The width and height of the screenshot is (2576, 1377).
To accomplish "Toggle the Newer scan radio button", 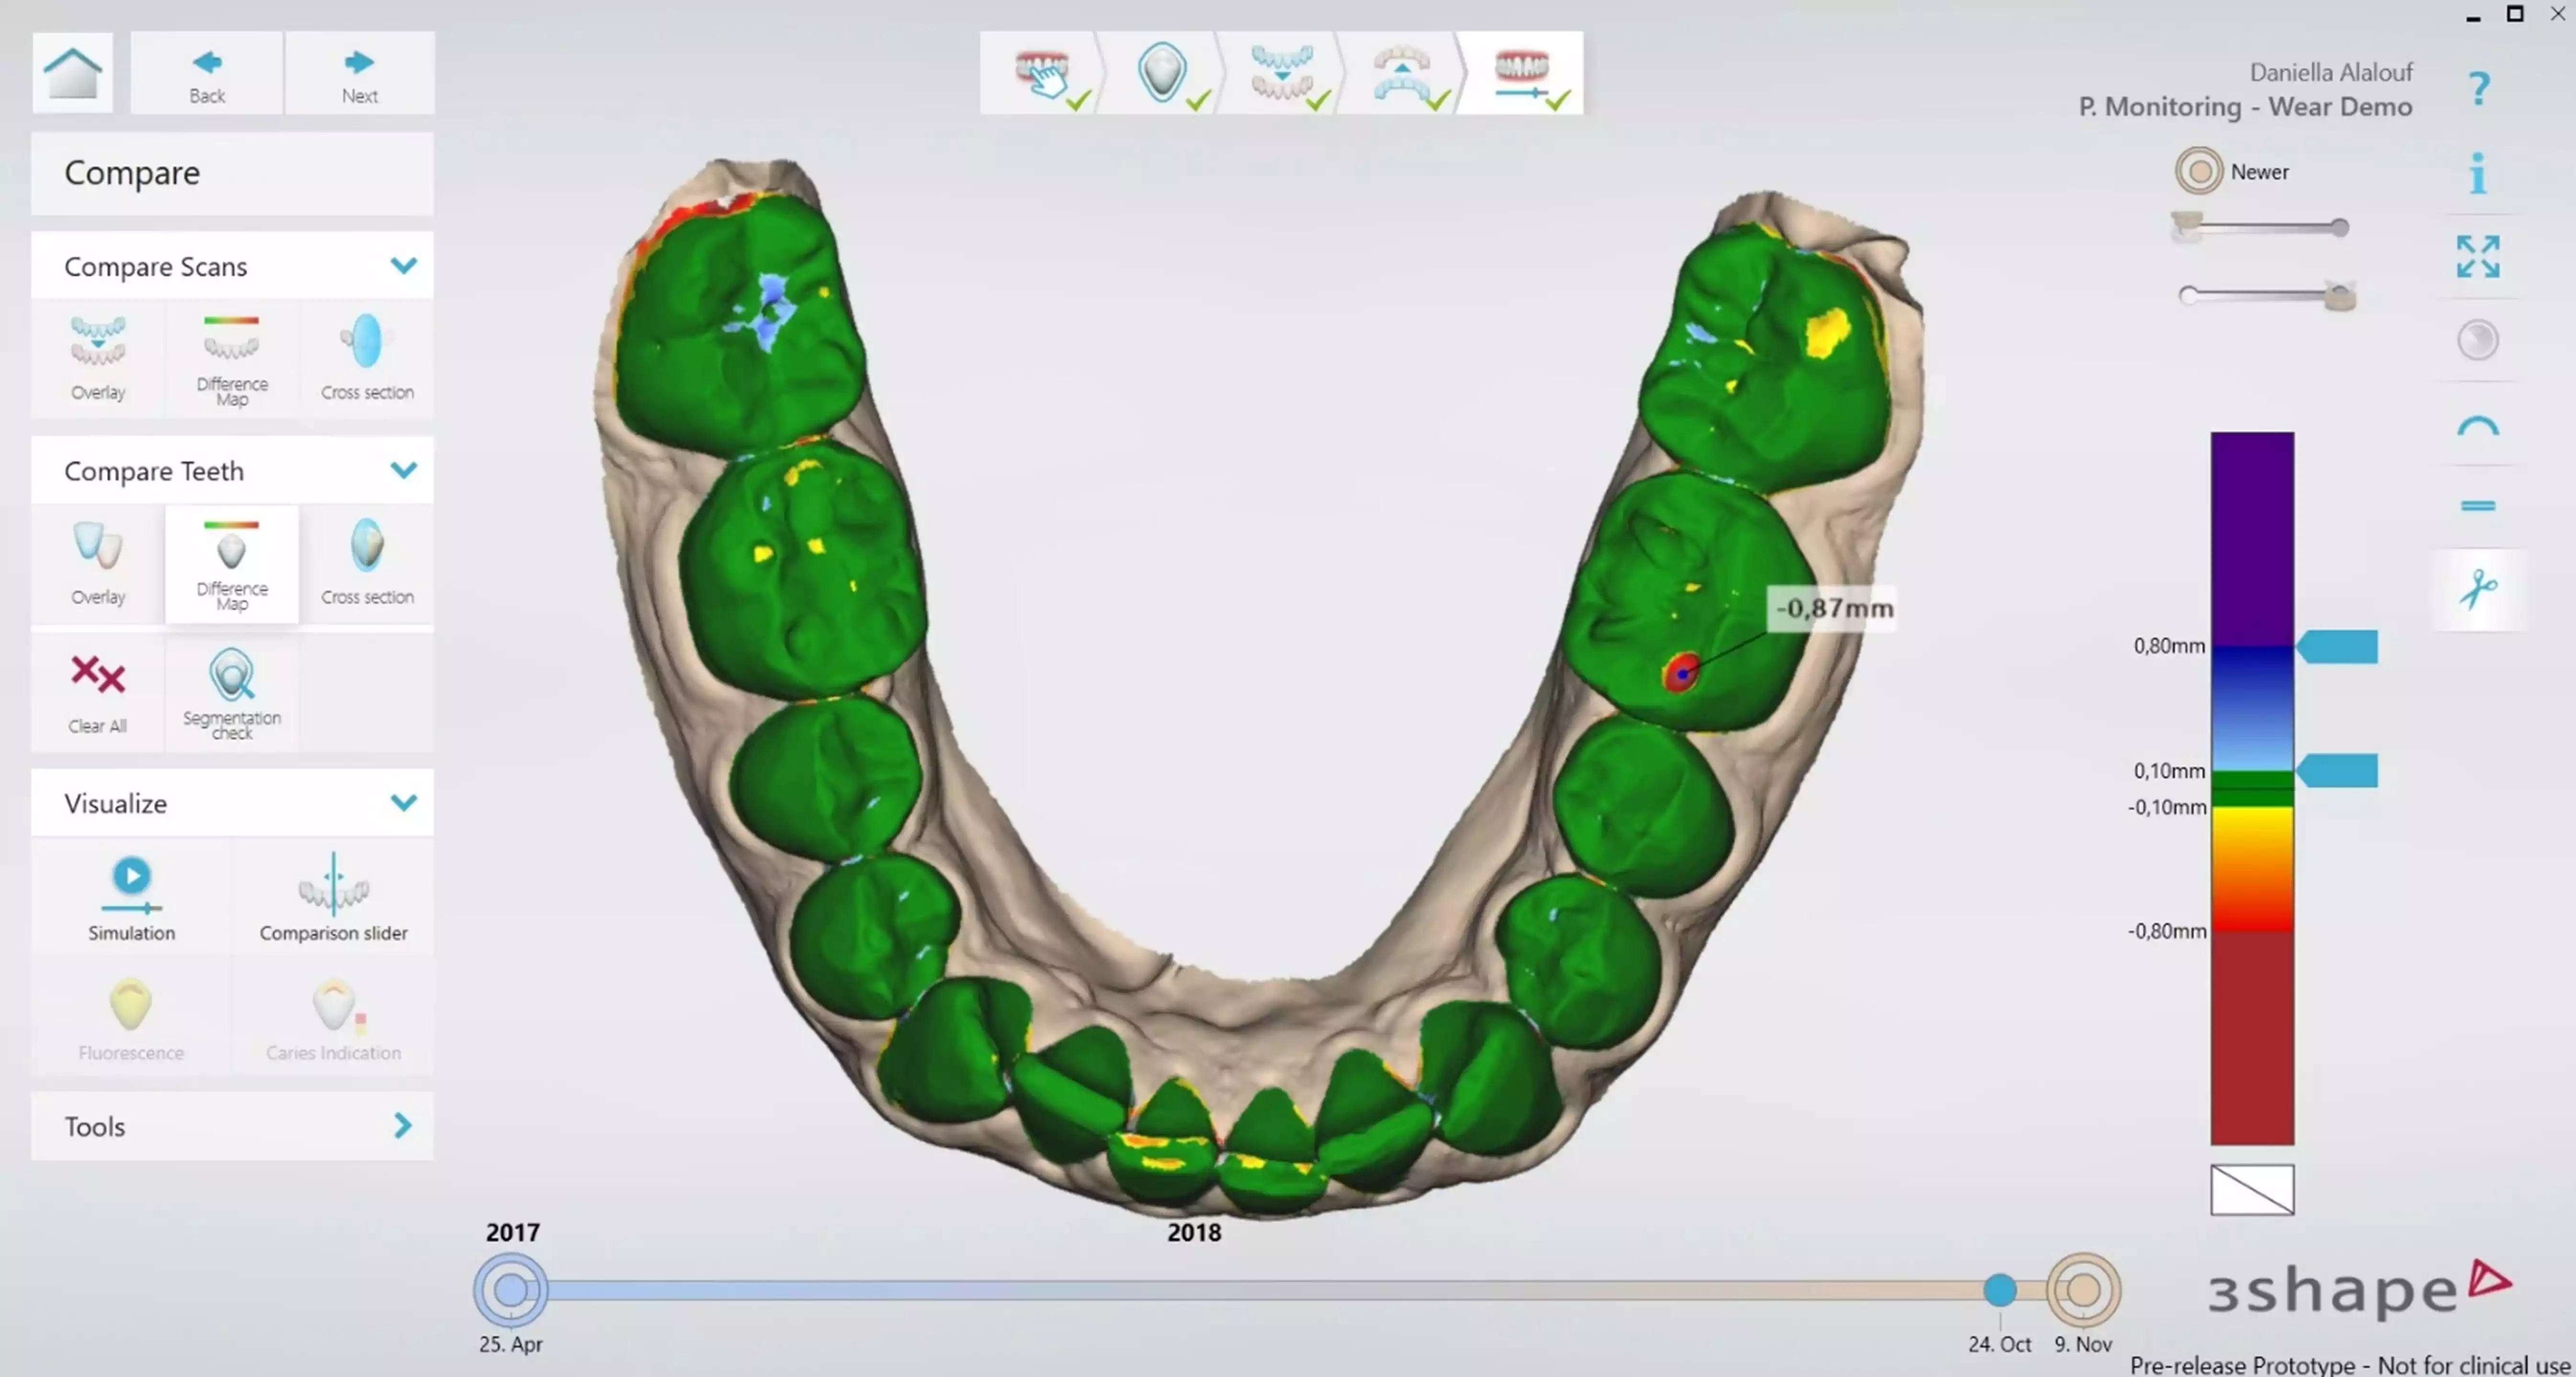I will (x=2198, y=171).
